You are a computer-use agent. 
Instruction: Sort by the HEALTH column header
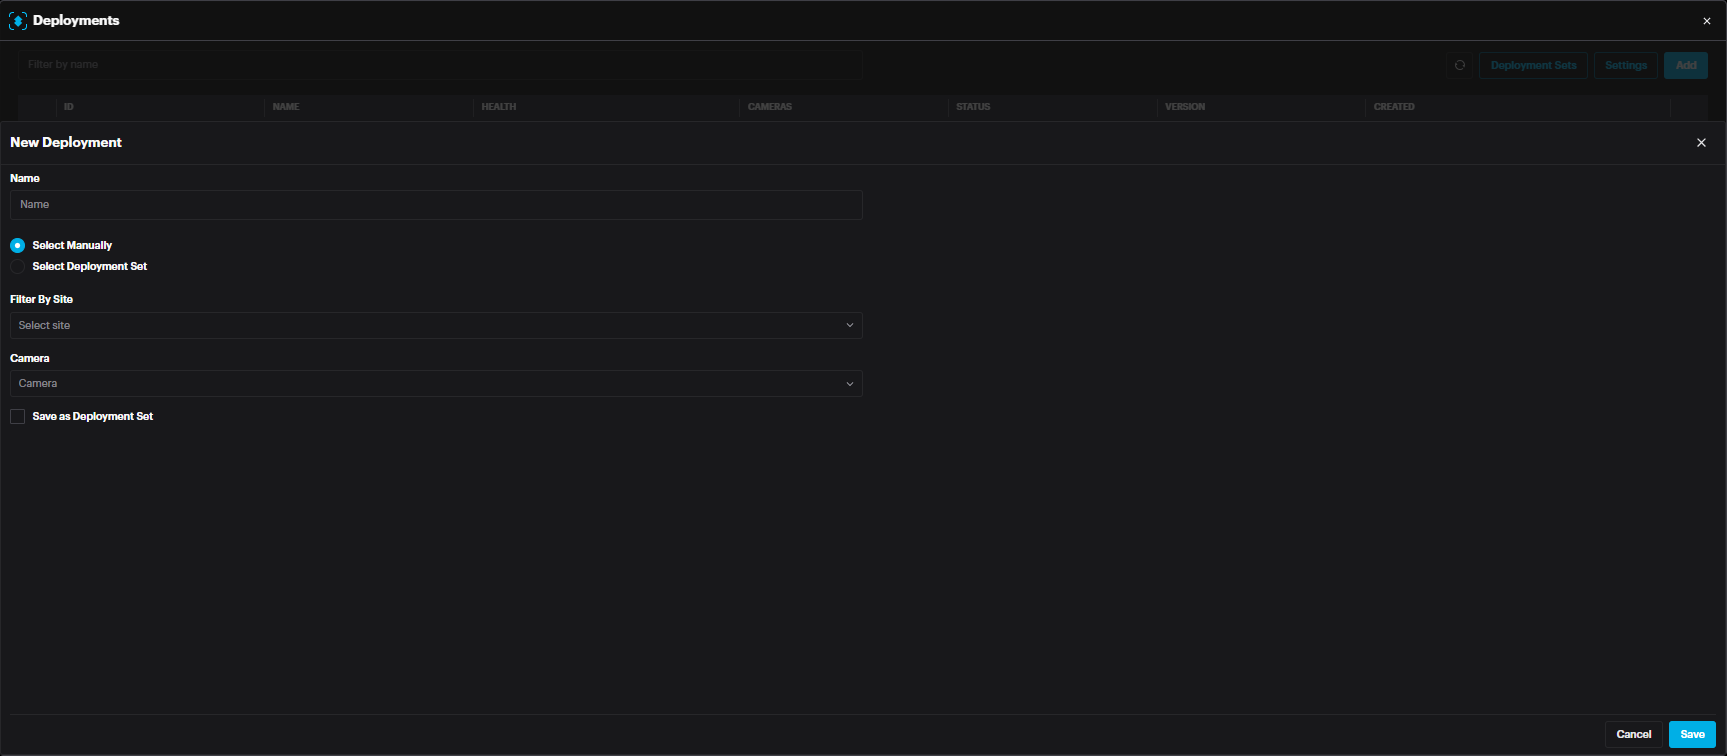coord(499,107)
